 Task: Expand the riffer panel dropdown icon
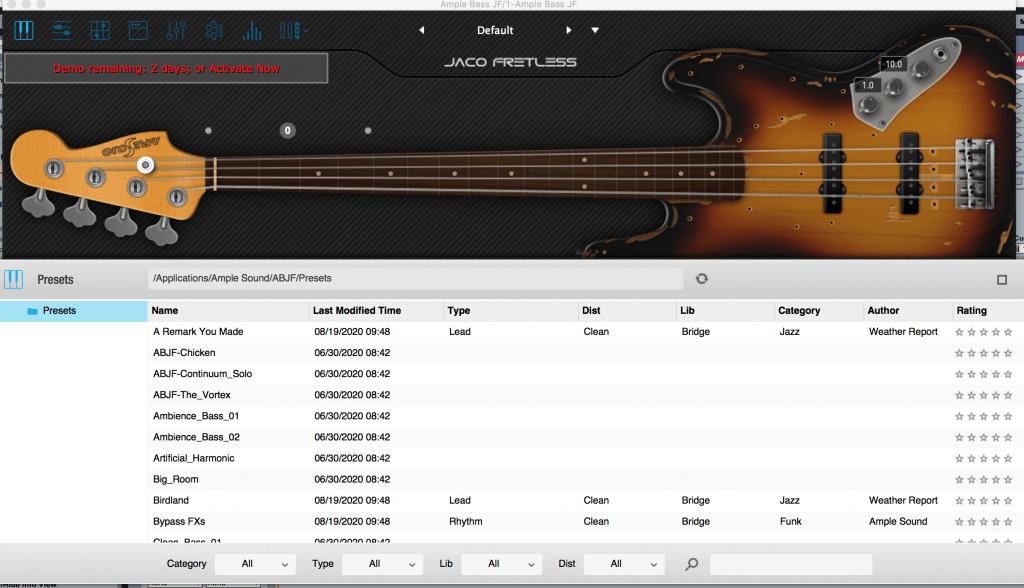click(294, 30)
